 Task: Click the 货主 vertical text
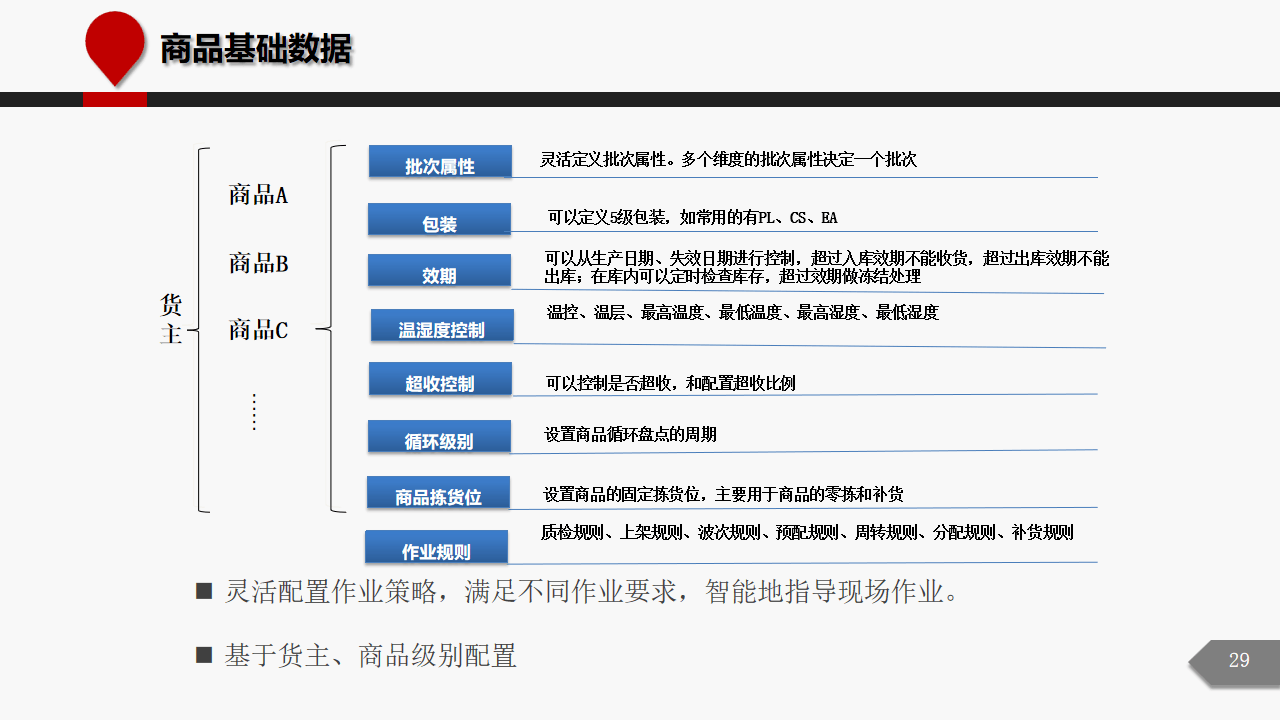(171, 319)
